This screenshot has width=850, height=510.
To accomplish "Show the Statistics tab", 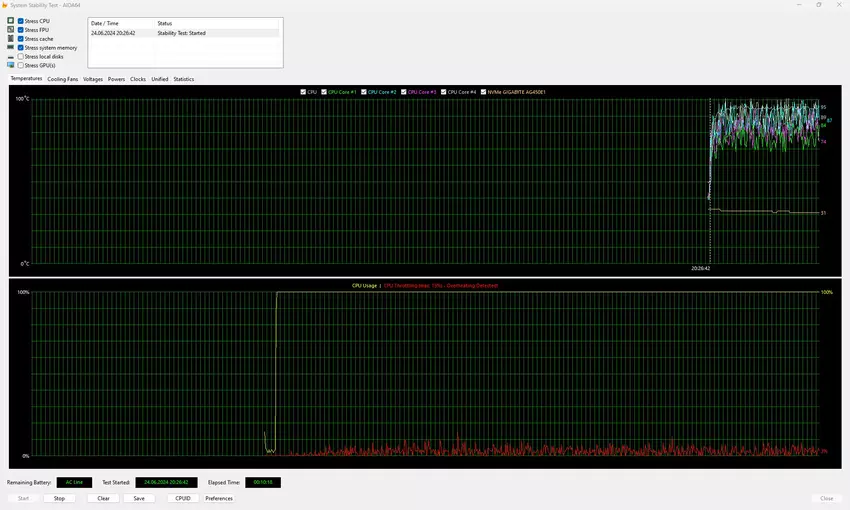I will (184, 79).
